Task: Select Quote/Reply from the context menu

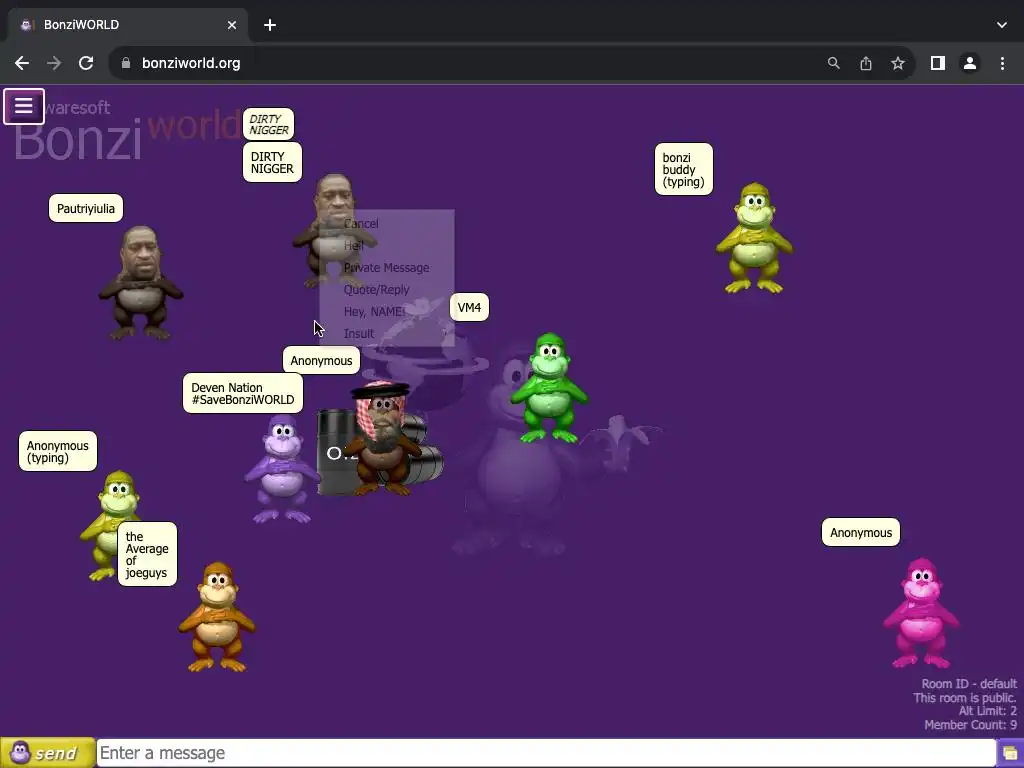Action: tap(376, 289)
